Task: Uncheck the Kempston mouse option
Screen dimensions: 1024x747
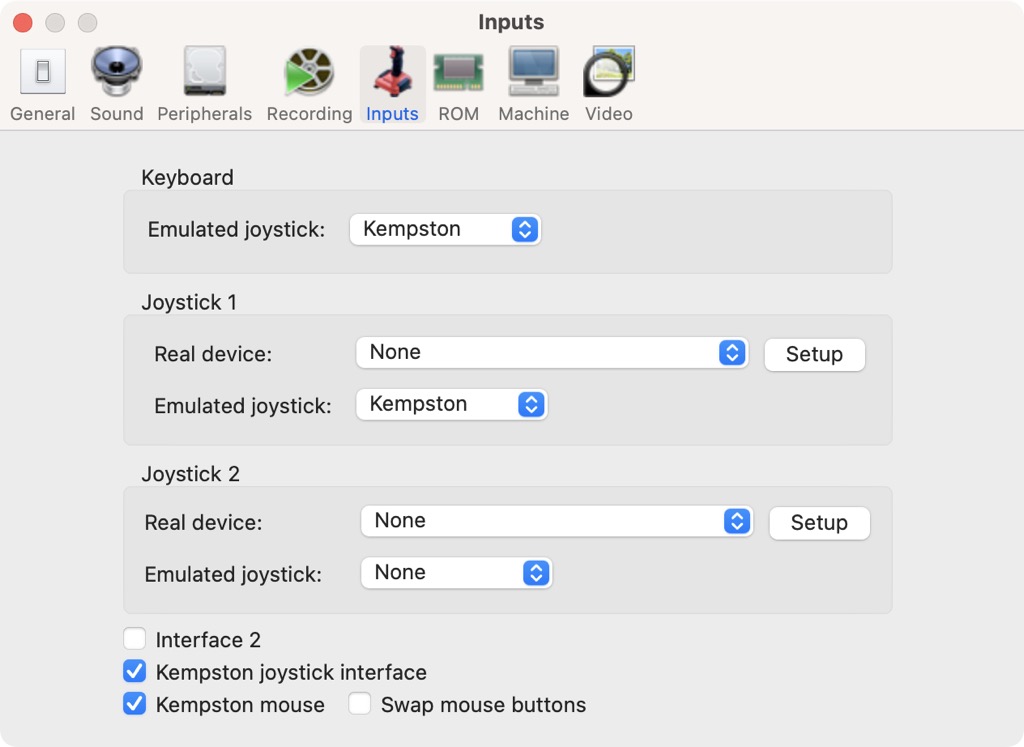Action: (x=135, y=704)
